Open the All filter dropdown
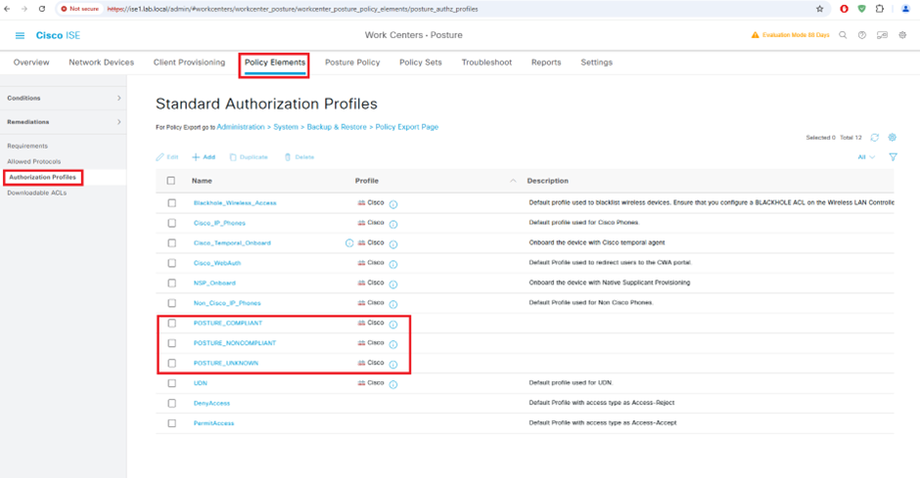 [866, 157]
